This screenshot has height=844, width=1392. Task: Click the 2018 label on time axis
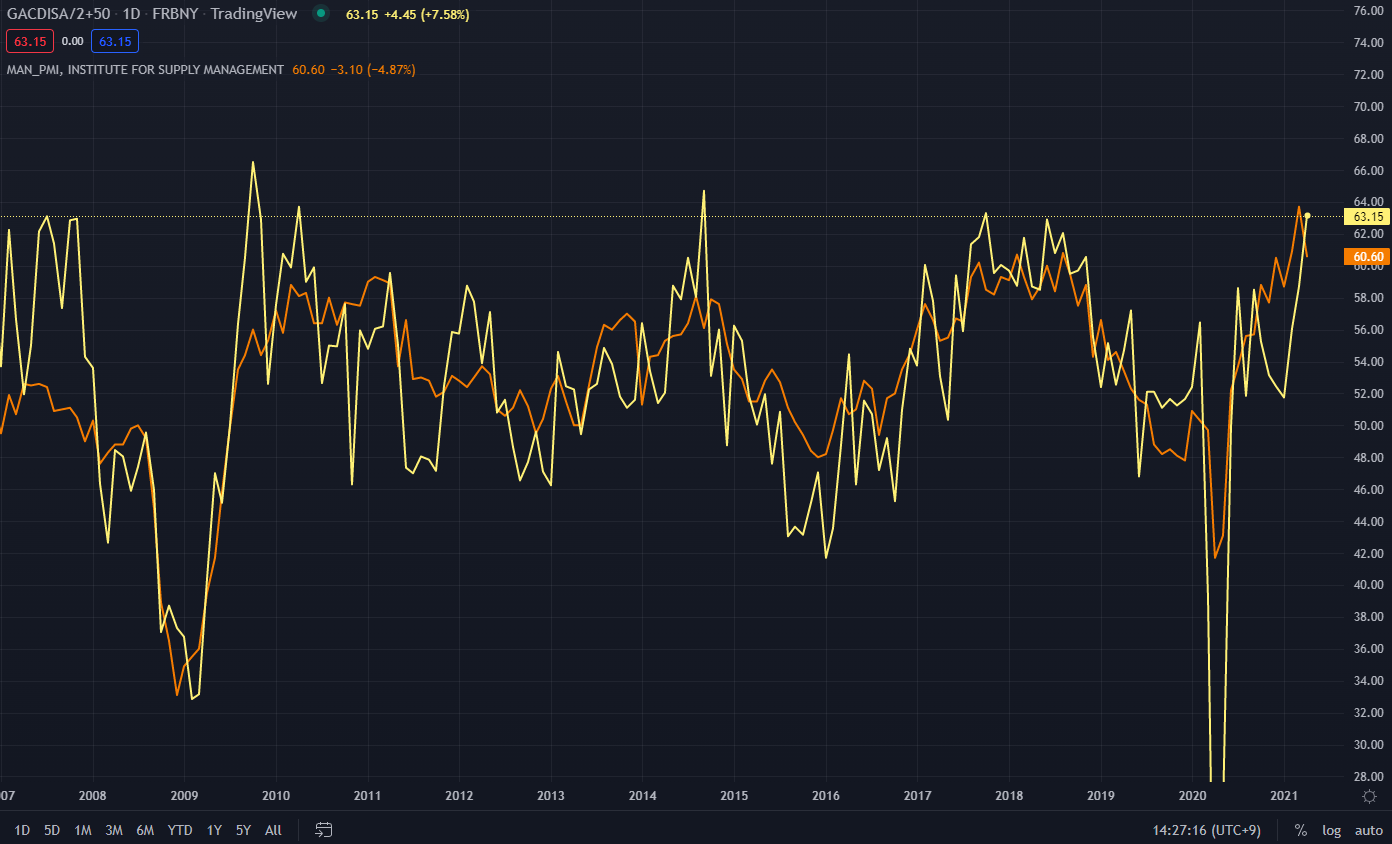(x=1009, y=796)
